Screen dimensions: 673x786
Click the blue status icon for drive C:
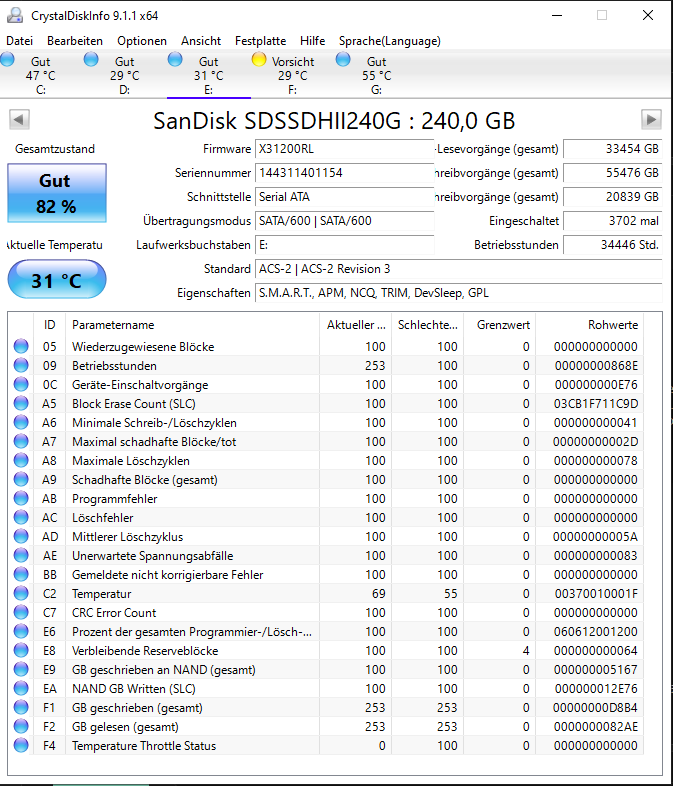[x=7, y=60]
